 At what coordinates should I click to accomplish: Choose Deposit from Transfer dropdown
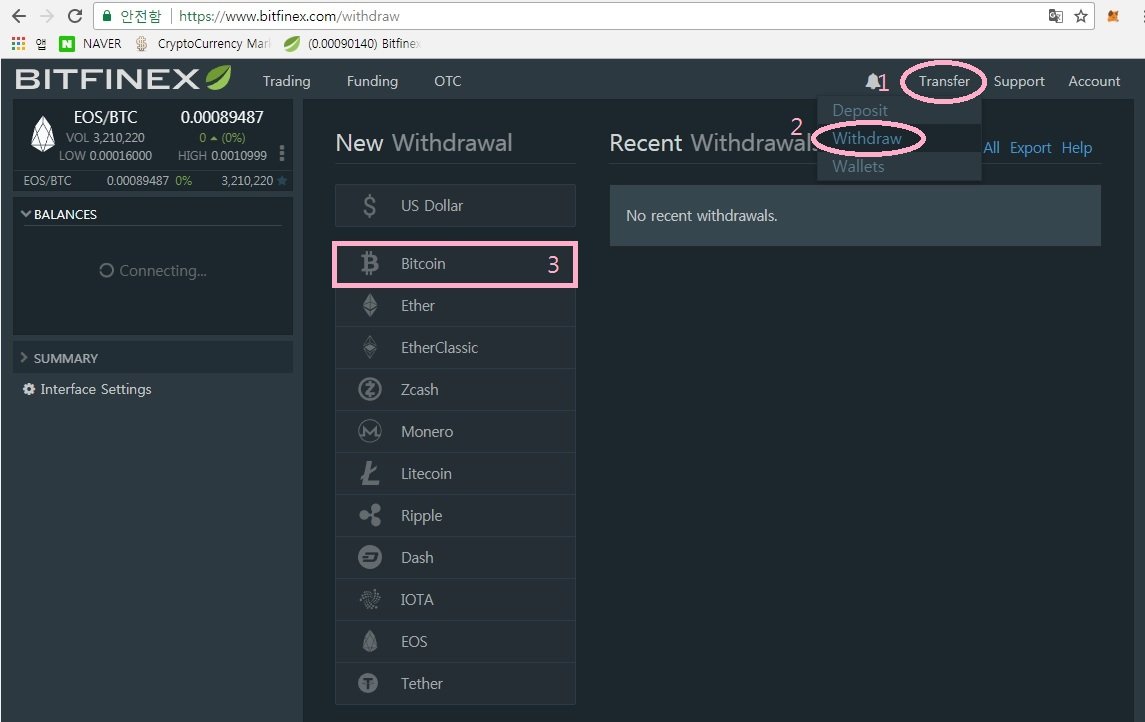coord(899,110)
